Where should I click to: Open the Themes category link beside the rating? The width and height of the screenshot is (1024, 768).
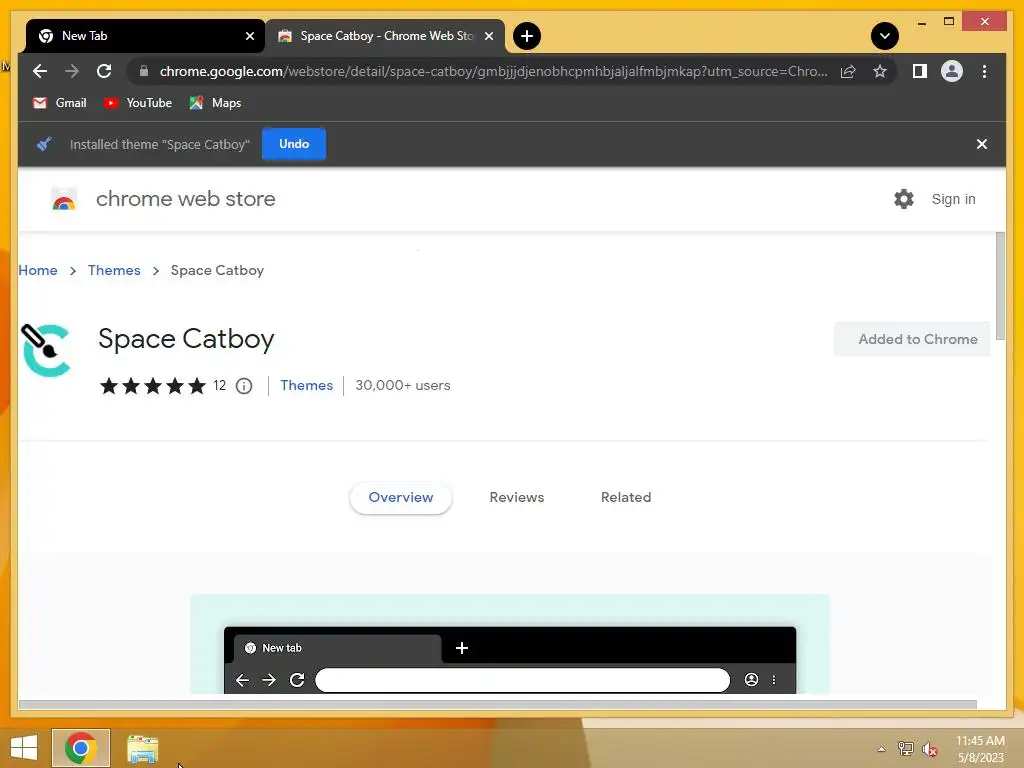pos(306,385)
